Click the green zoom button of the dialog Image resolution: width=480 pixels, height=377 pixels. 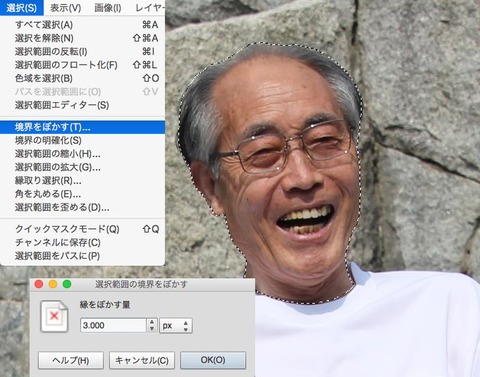(67, 284)
